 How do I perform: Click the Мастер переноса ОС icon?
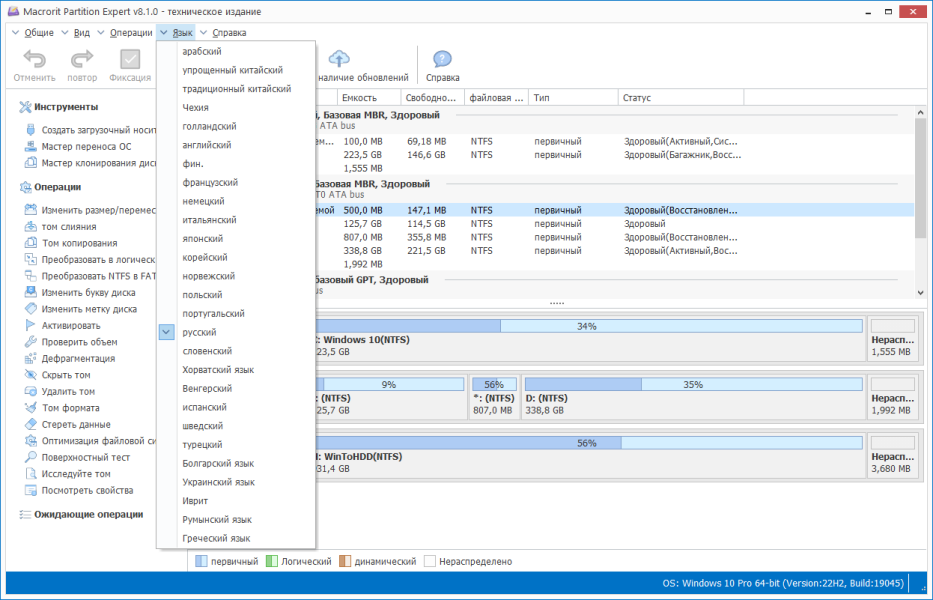coord(30,146)
